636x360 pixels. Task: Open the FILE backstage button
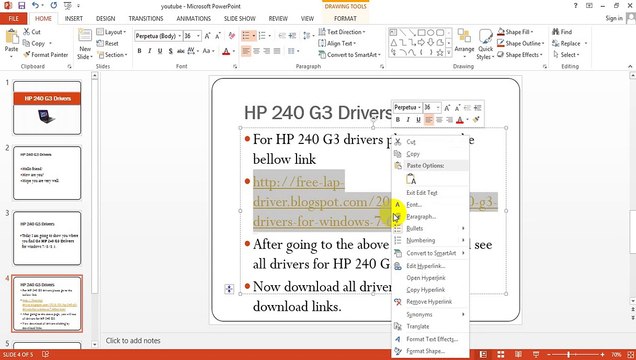pos(13,18)
